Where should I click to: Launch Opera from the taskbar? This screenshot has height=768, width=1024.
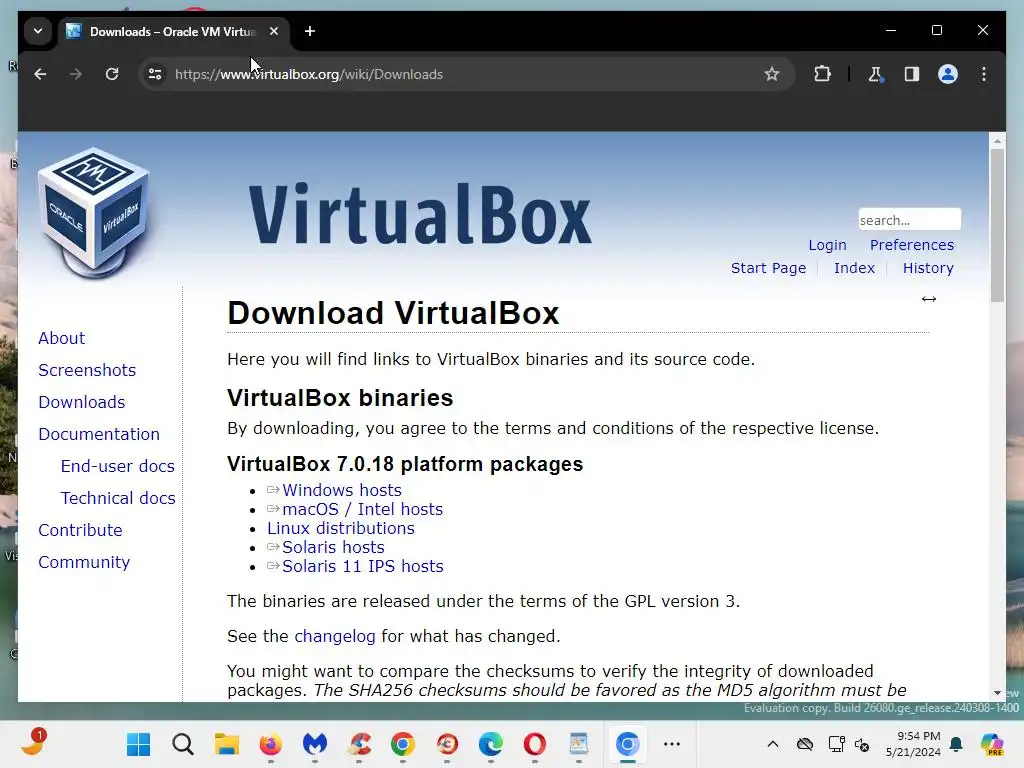pyautogui.click(x=535, y=744)
